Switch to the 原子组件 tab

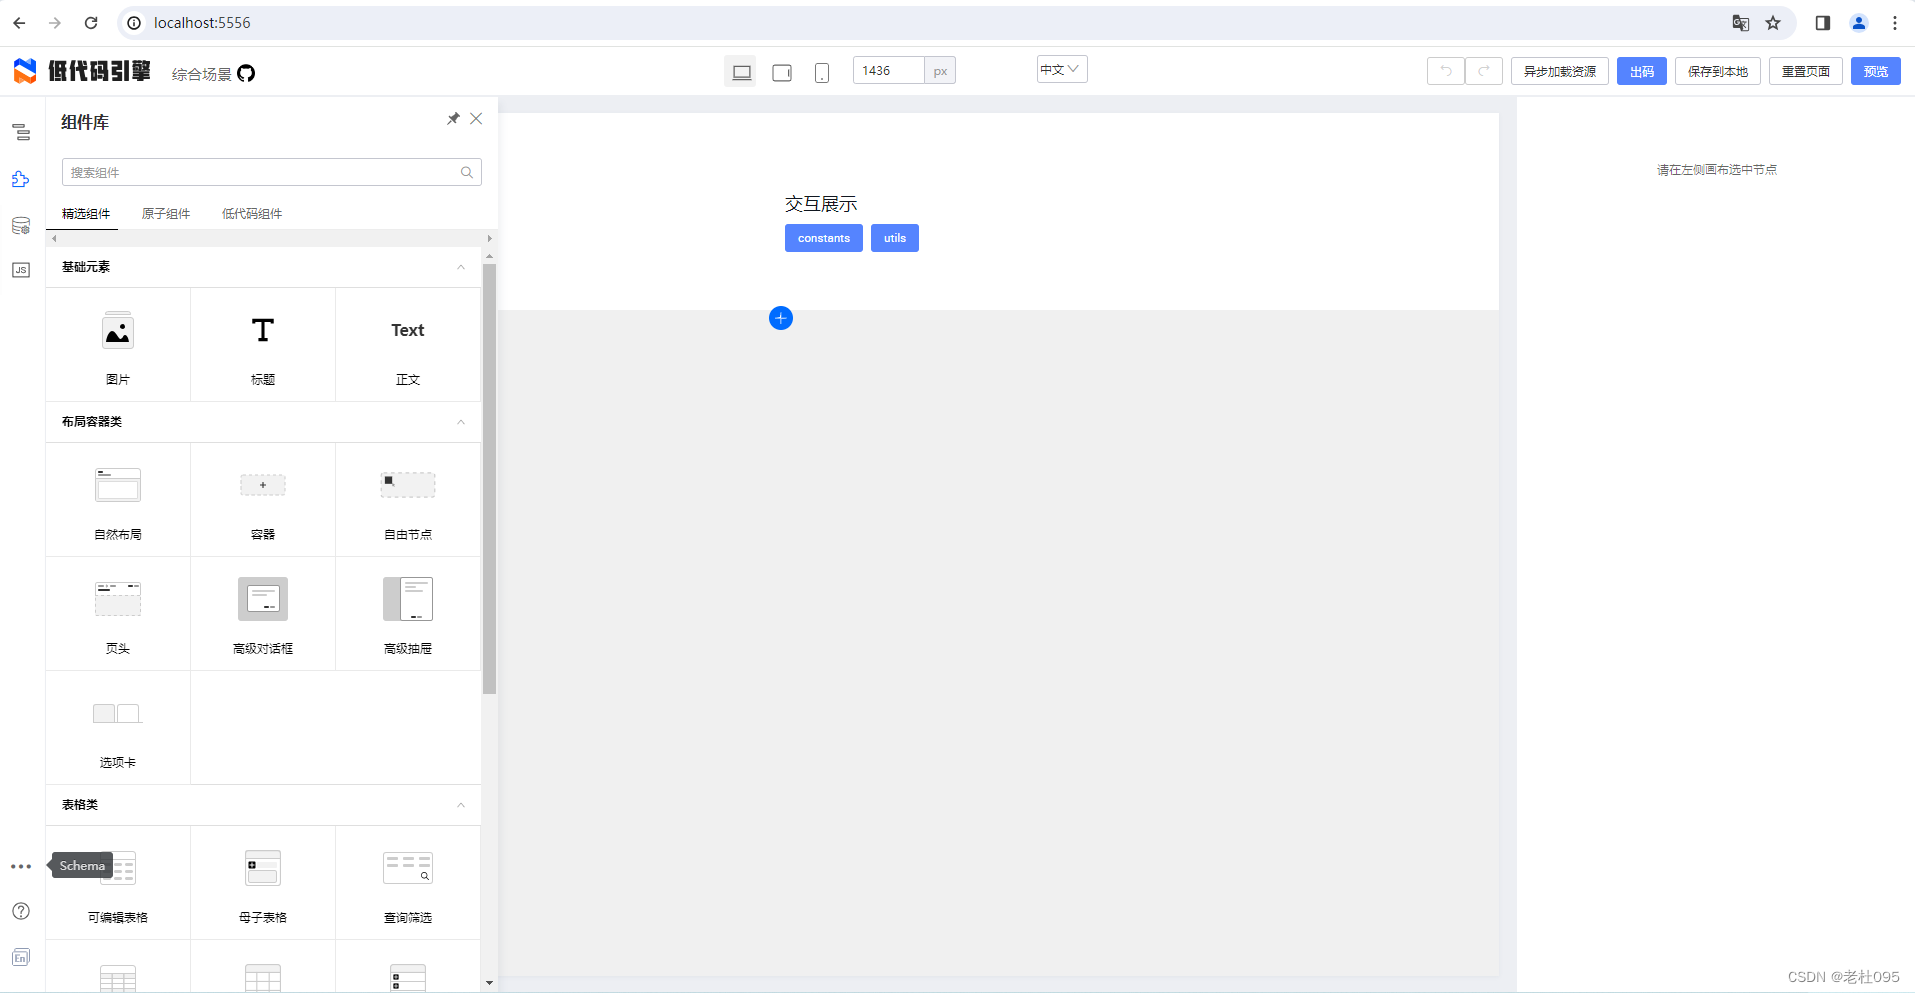pos(166,214)
